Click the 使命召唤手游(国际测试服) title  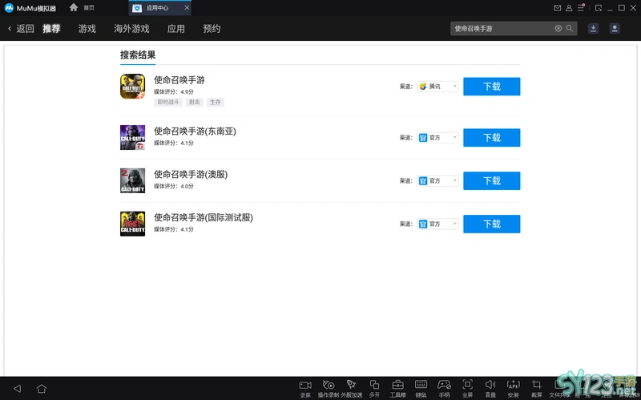pyautogui.click(x=204, y=217)
